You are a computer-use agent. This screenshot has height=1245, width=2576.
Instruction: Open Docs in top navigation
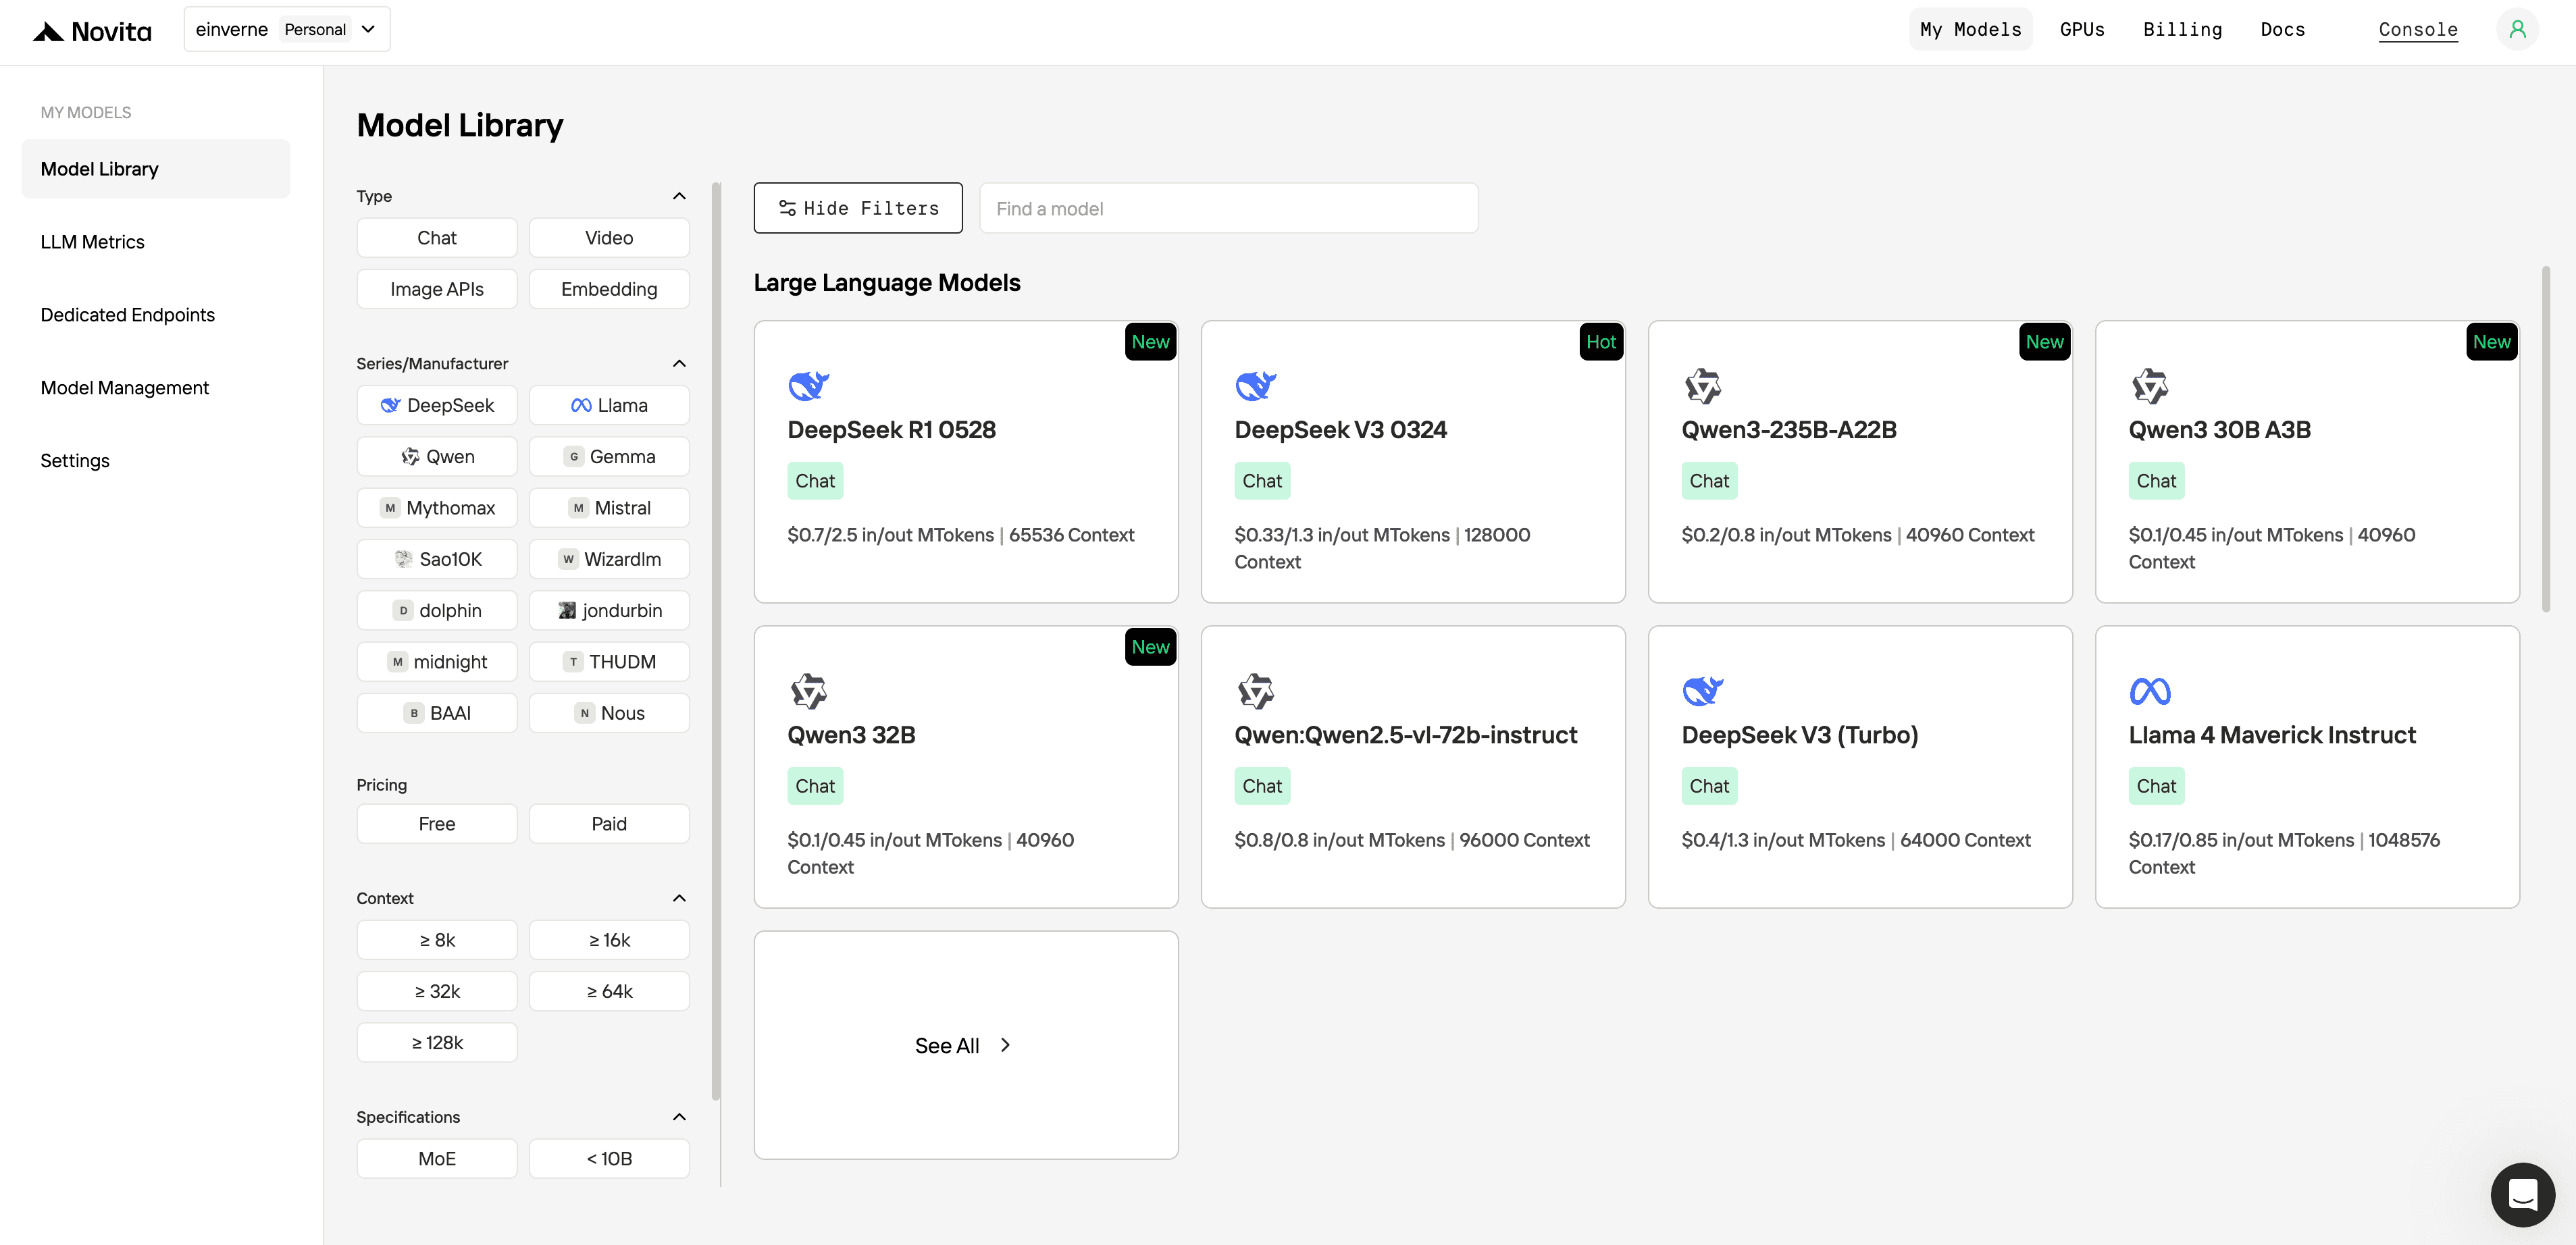(2282, 29)
